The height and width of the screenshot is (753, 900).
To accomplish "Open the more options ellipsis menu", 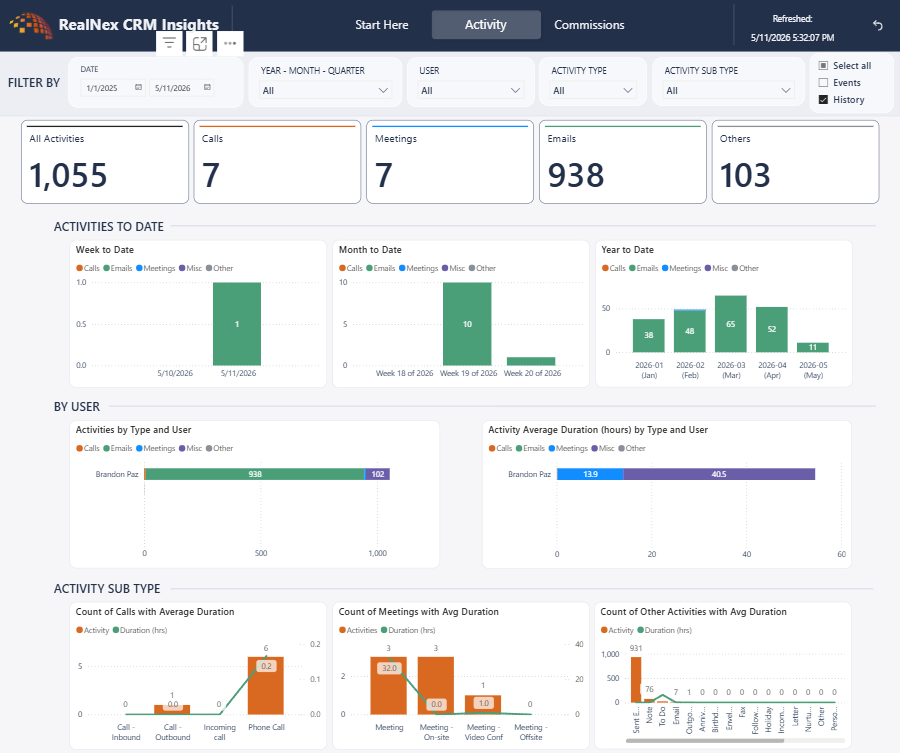I will (230, 43).
